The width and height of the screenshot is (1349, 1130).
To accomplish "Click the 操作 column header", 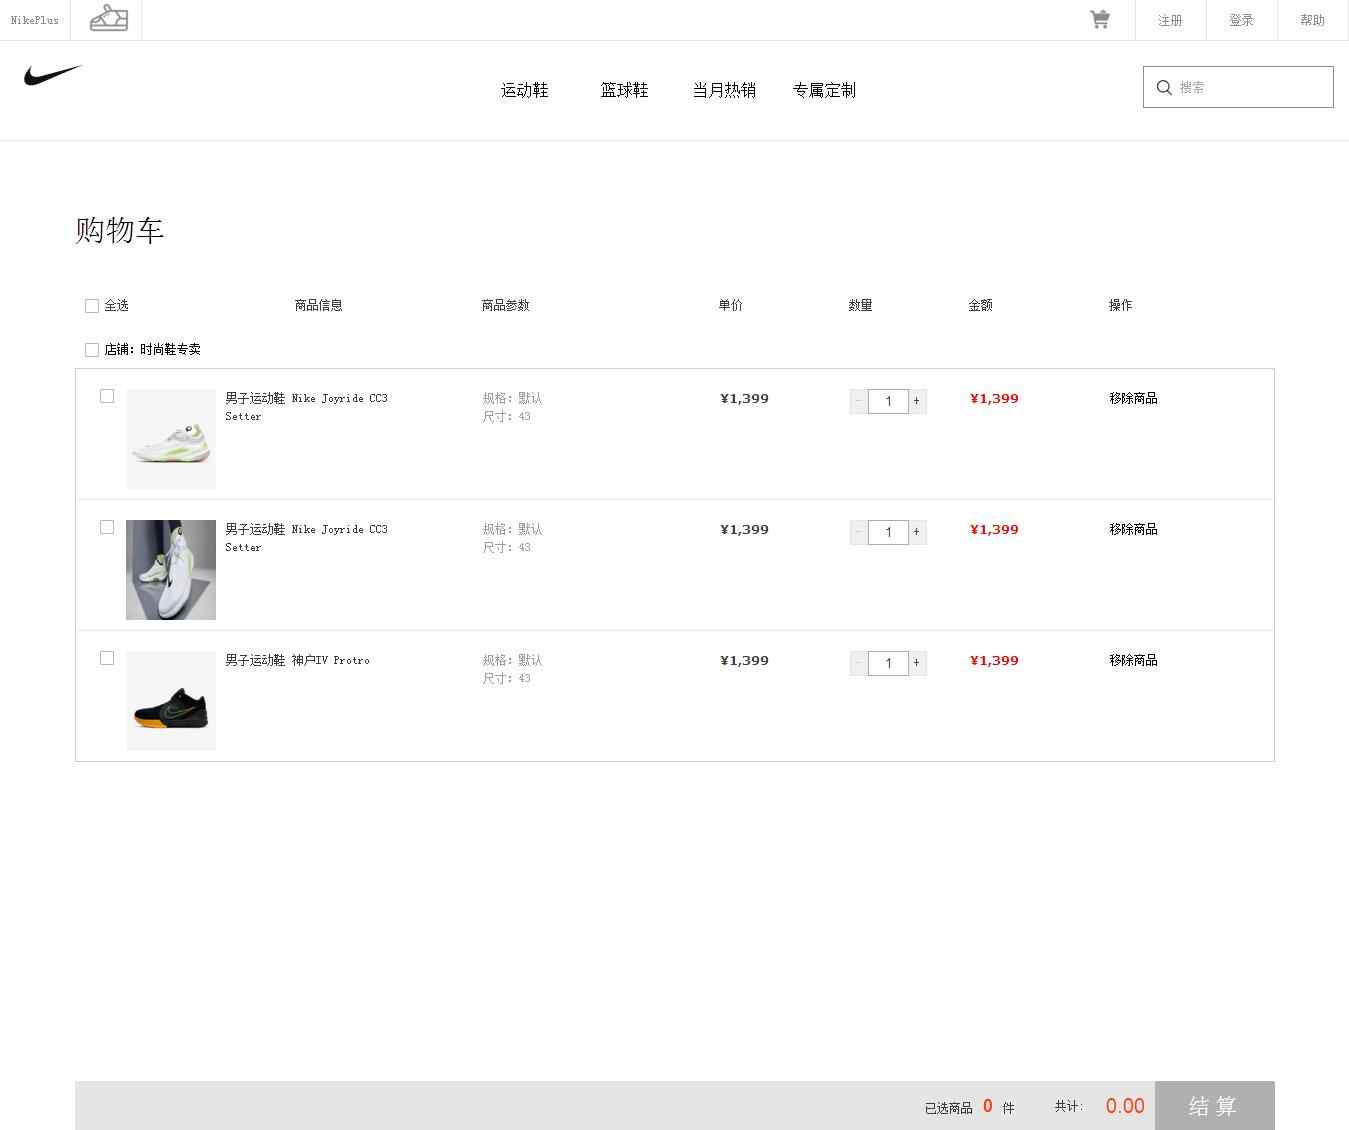I will click(1120, 305).
